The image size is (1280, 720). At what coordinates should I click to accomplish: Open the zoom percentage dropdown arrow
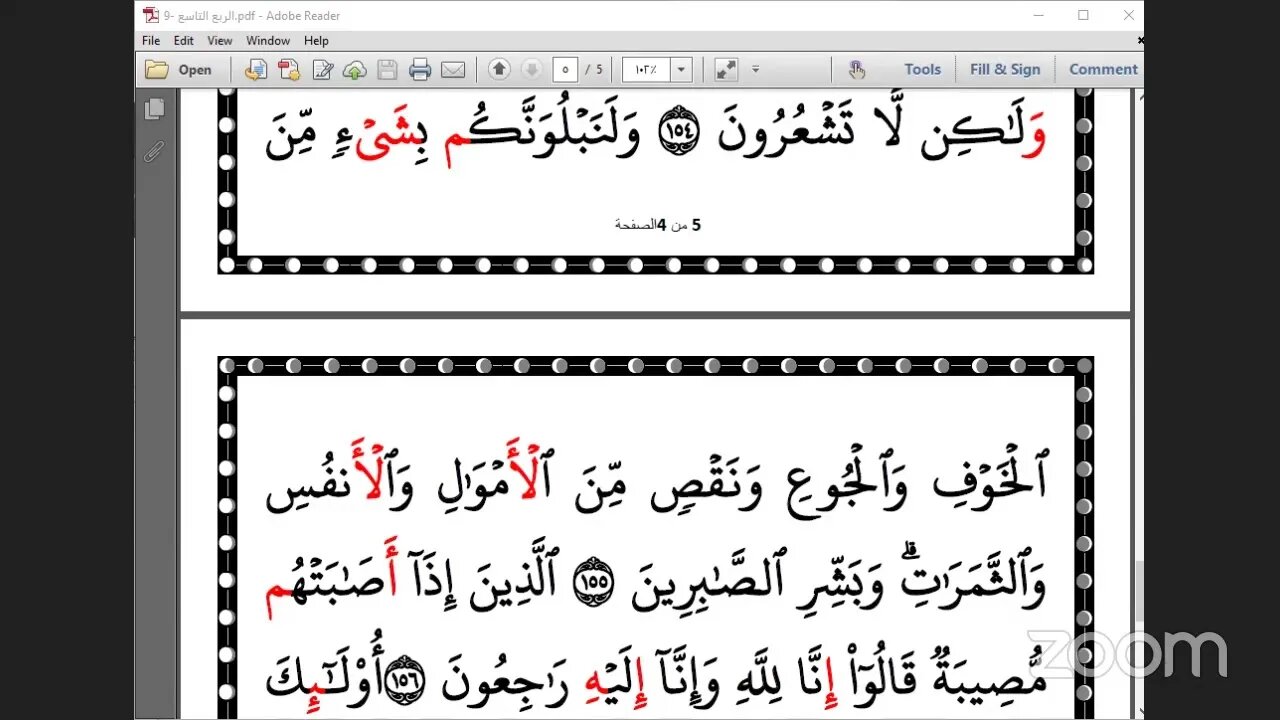coord(681,69)
